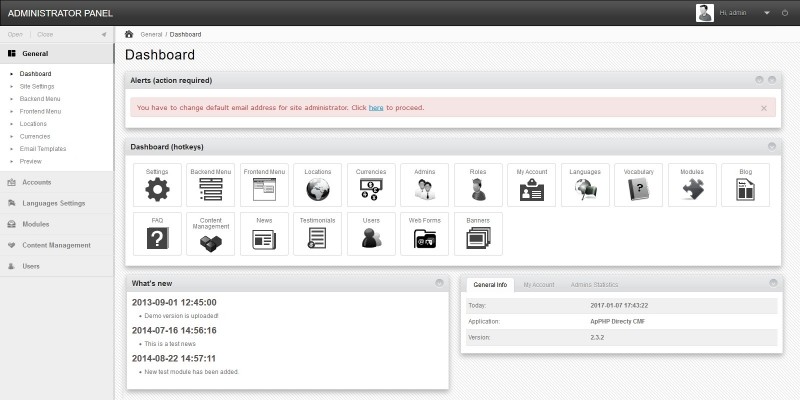Click the power logout icon
The image size is (800, 400).
(785, 13)
